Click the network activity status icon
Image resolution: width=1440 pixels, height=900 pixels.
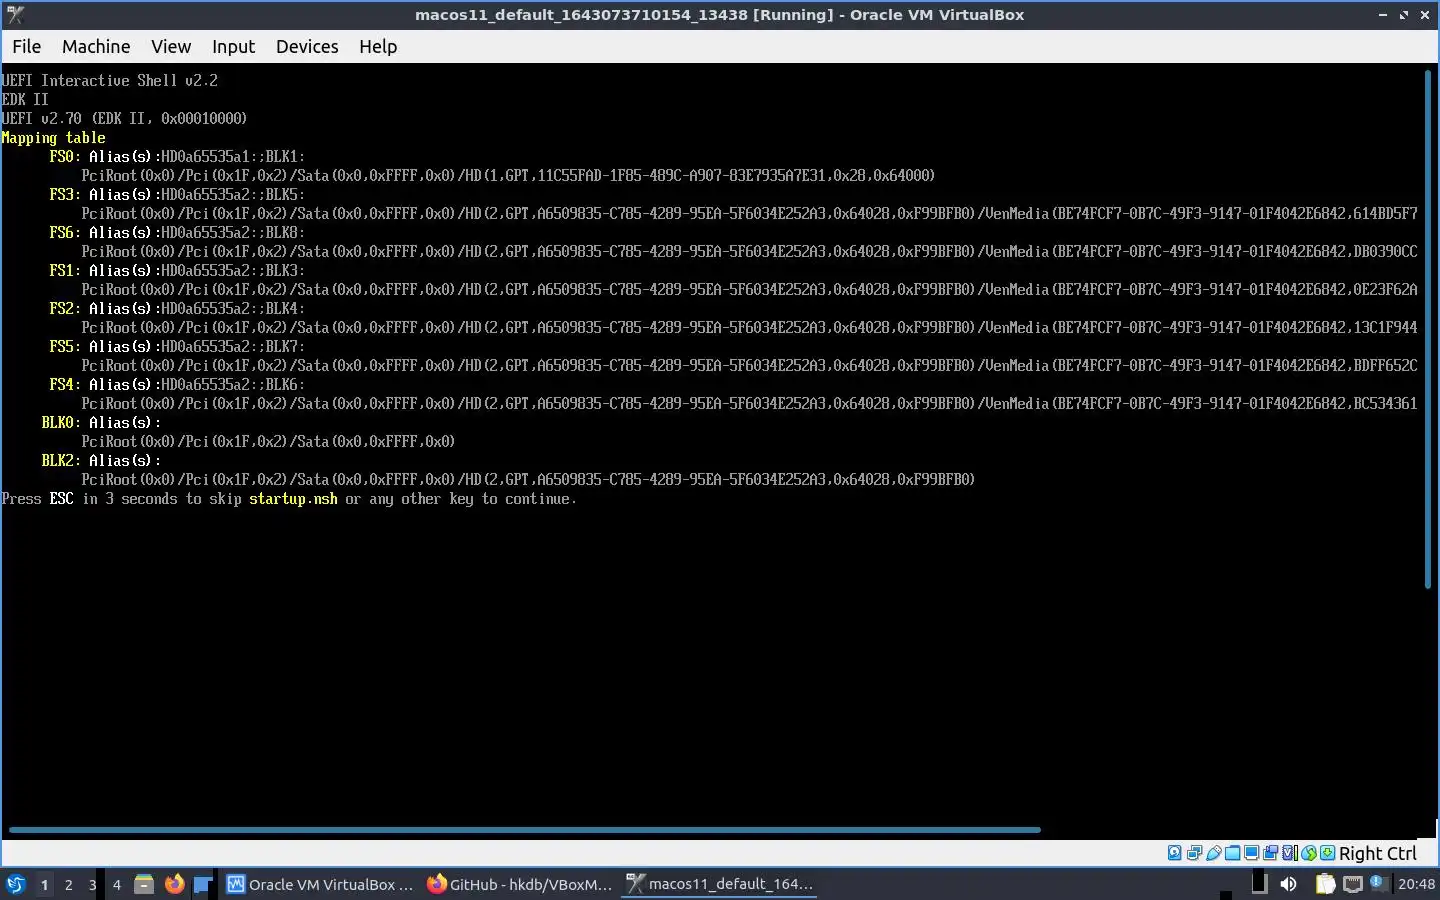[1194, 853]
